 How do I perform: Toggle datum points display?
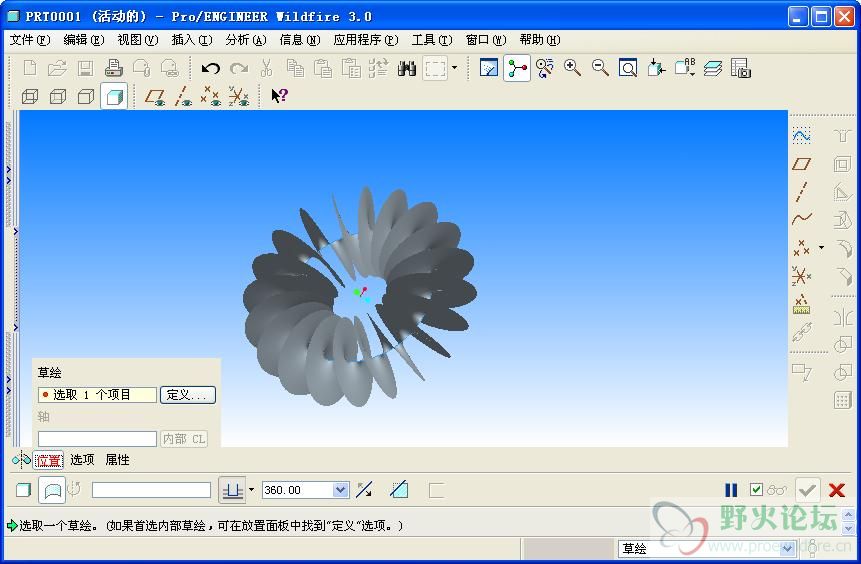[210, 97]
